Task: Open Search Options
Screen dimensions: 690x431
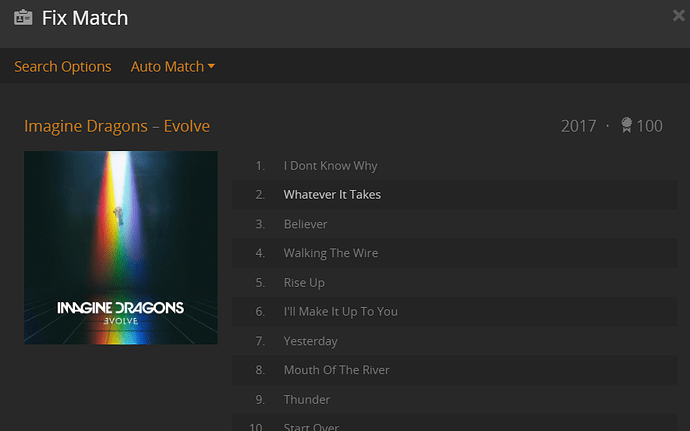Action: (x=62, y=66)
